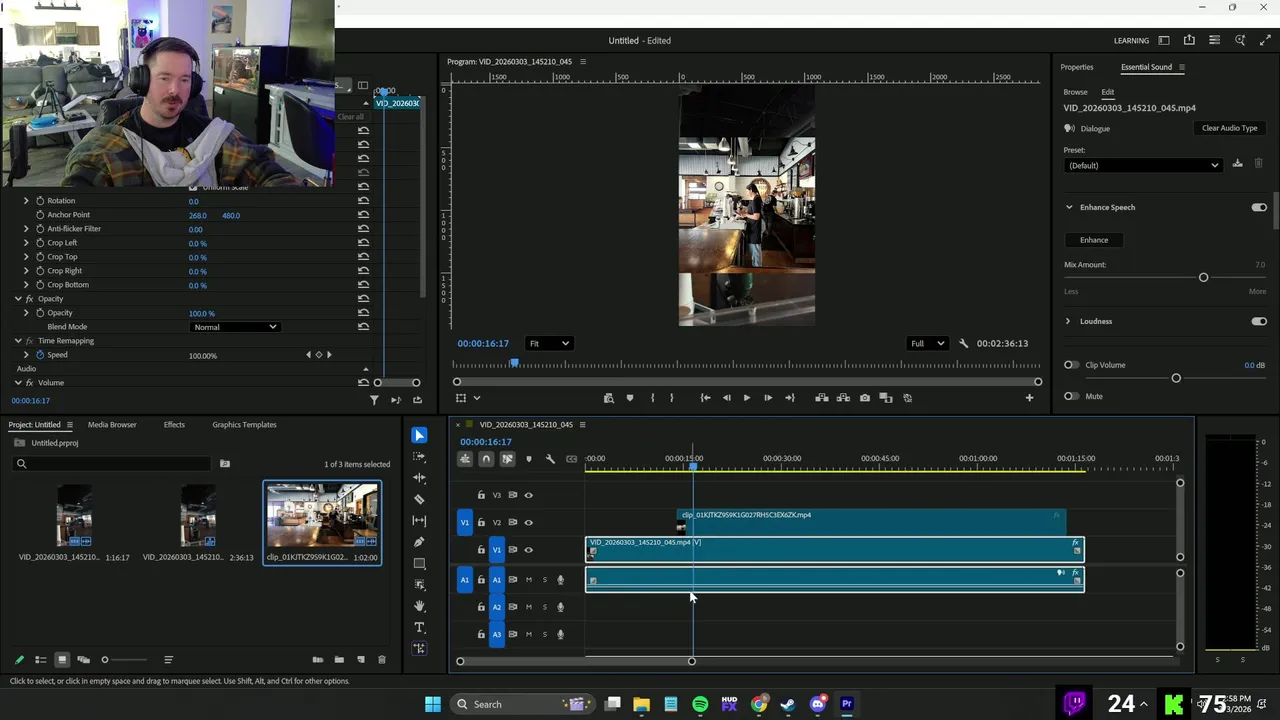Screen dimensions: 1280x720
Task: Click the Enhance button
Action: (x=1093, y=240)
